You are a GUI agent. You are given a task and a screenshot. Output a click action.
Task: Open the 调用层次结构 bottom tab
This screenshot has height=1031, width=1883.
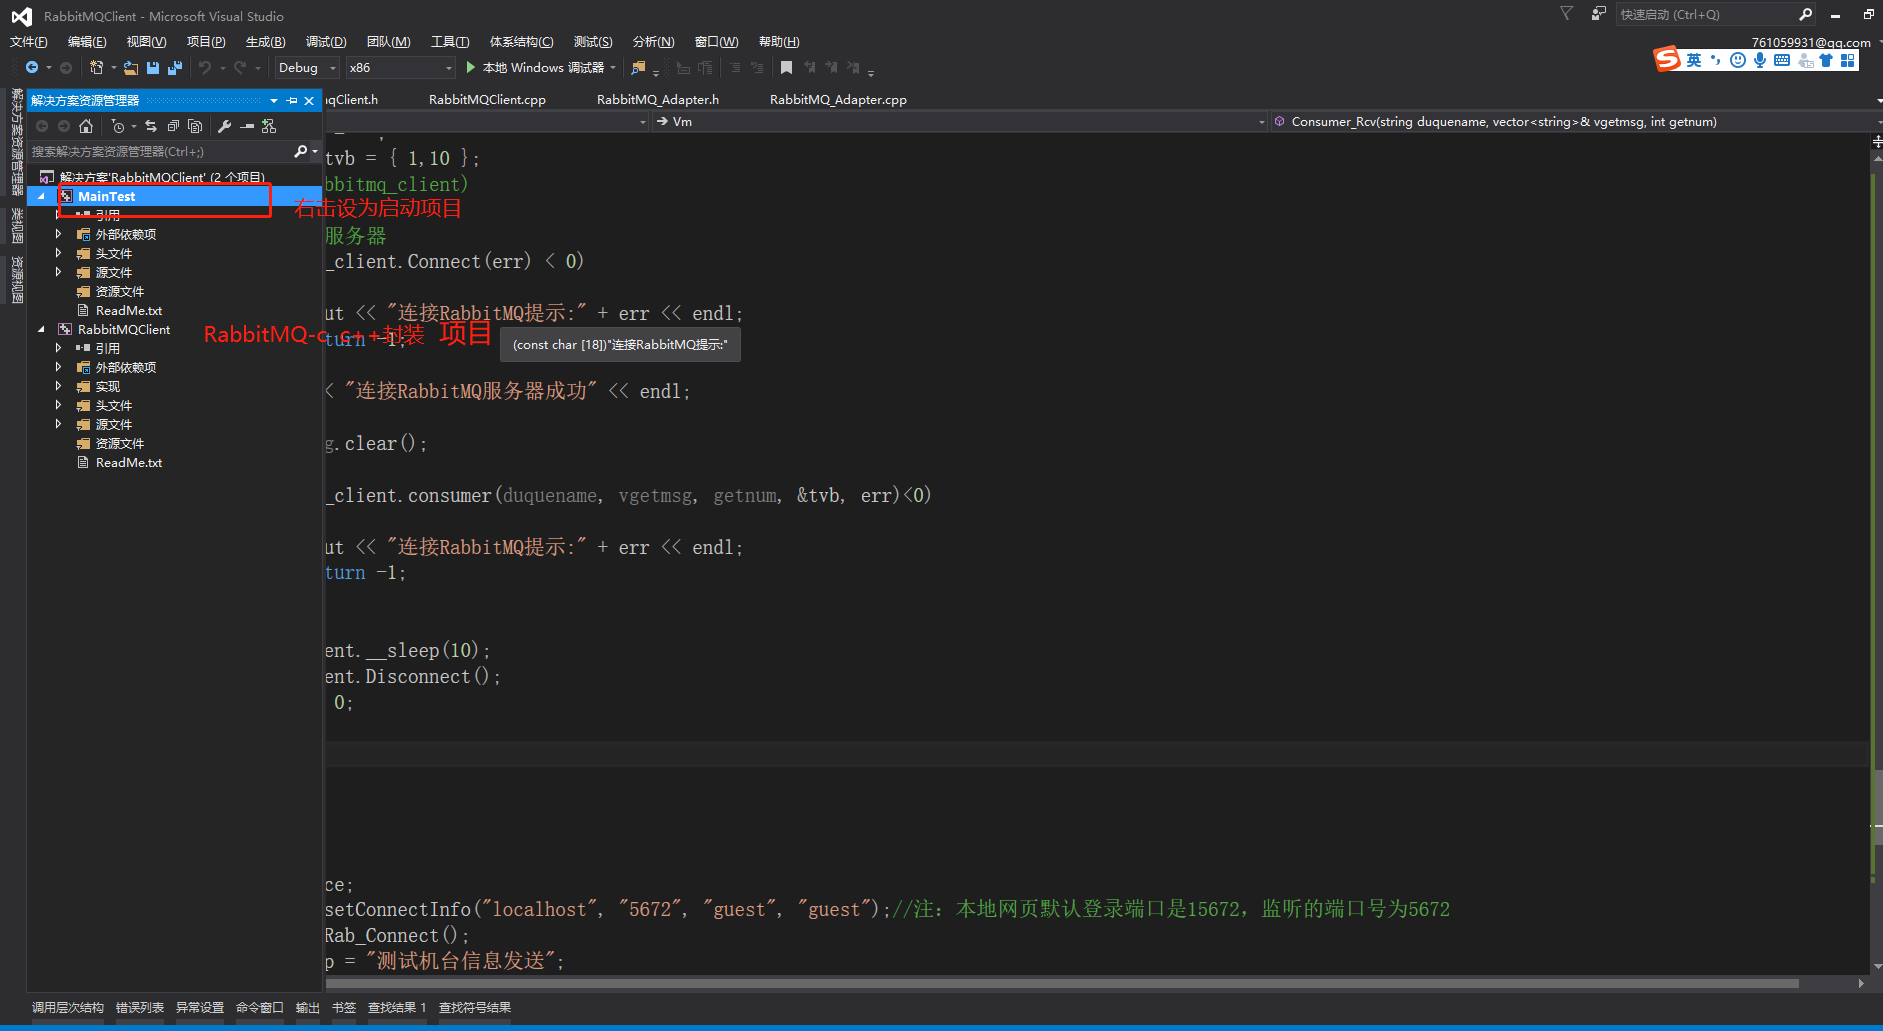(68, 1008)
